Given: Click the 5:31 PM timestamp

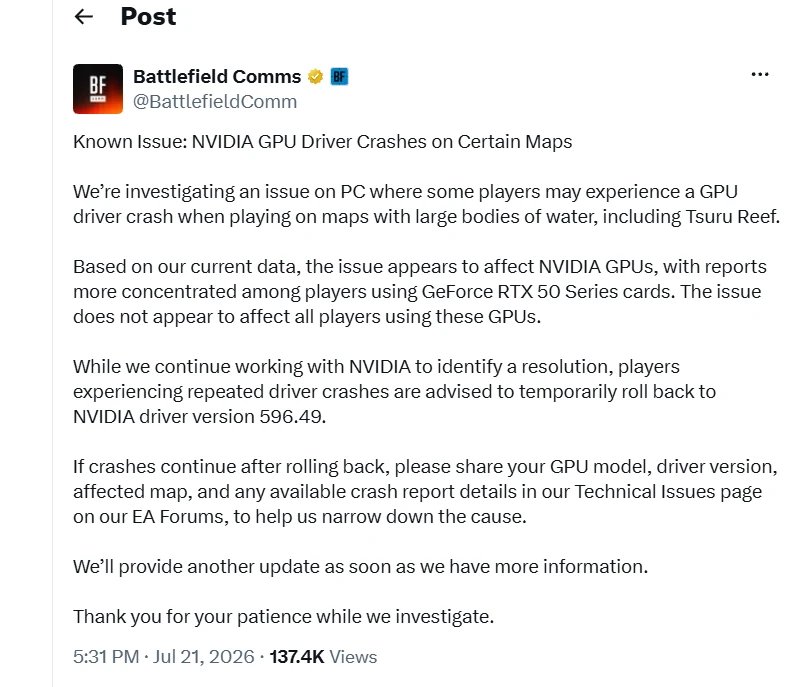Looking at the screenshot, I should [x=106, y=657].
